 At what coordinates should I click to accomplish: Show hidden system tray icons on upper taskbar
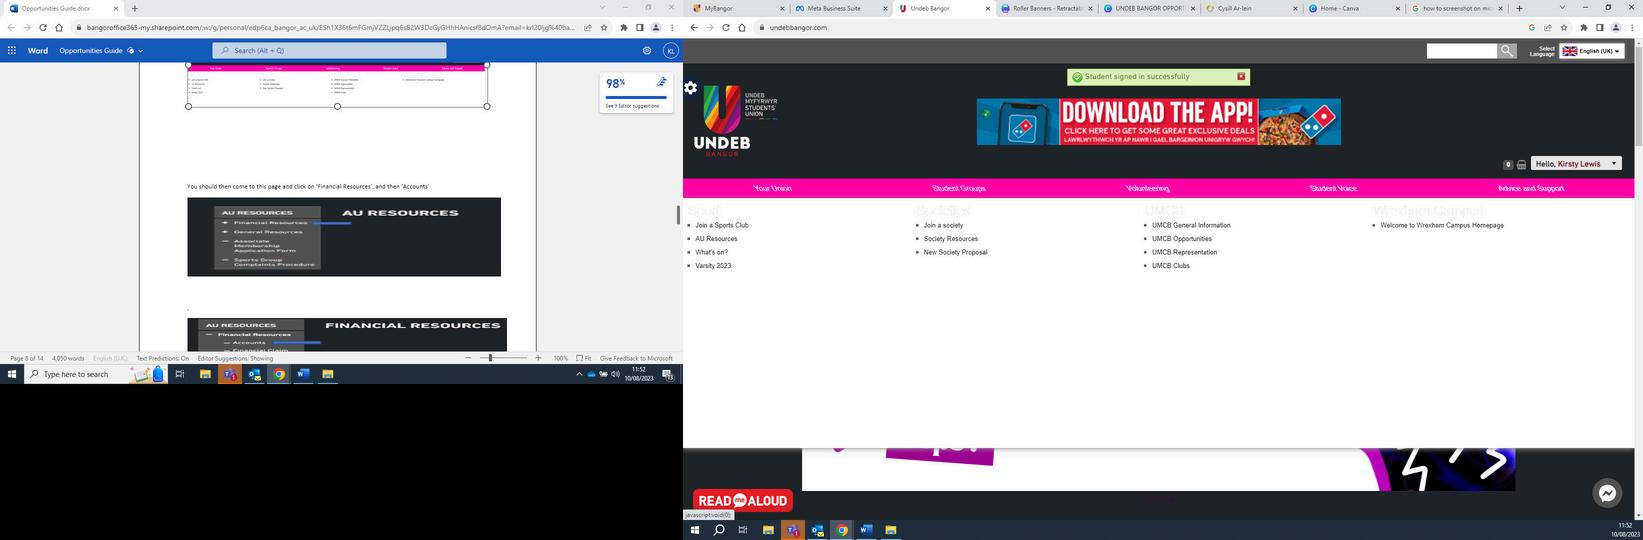pyautogui.click(x=578, y=374)
